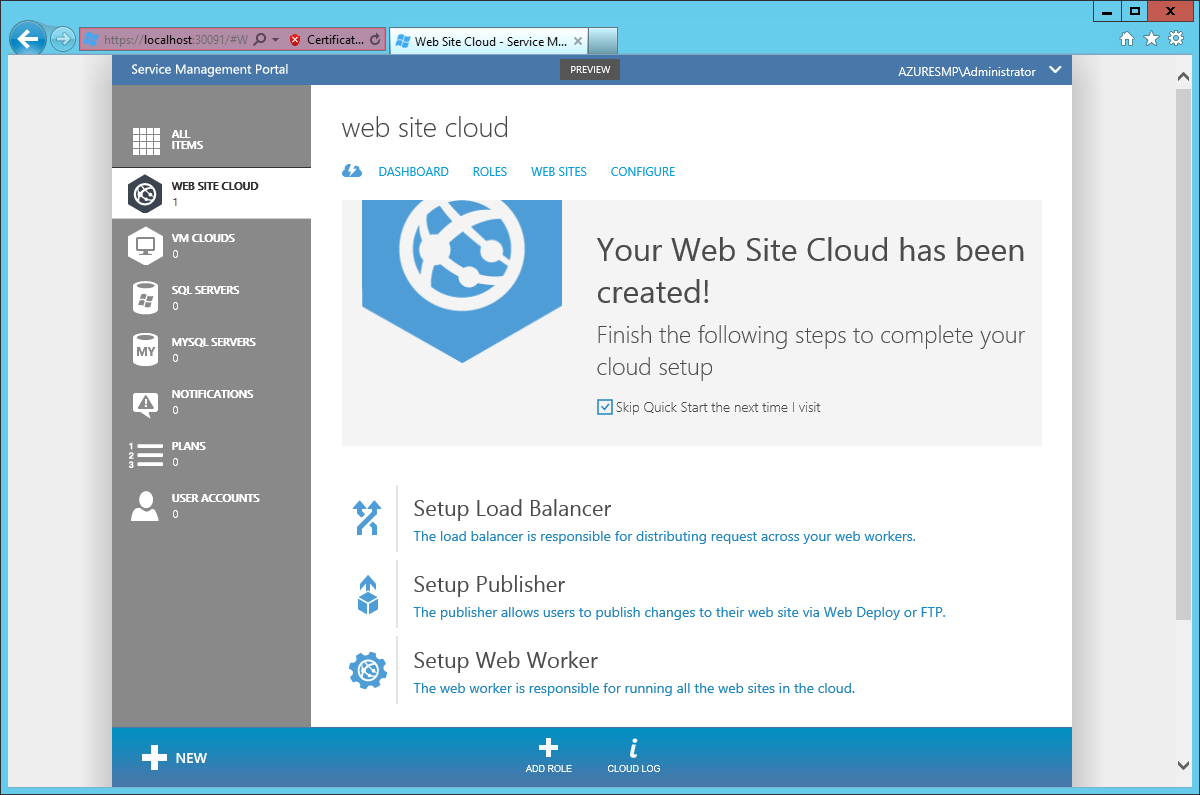Click the User Accounts person icon
The width and height of the screenshot is (1200, 795).
[x=146, y=506]
